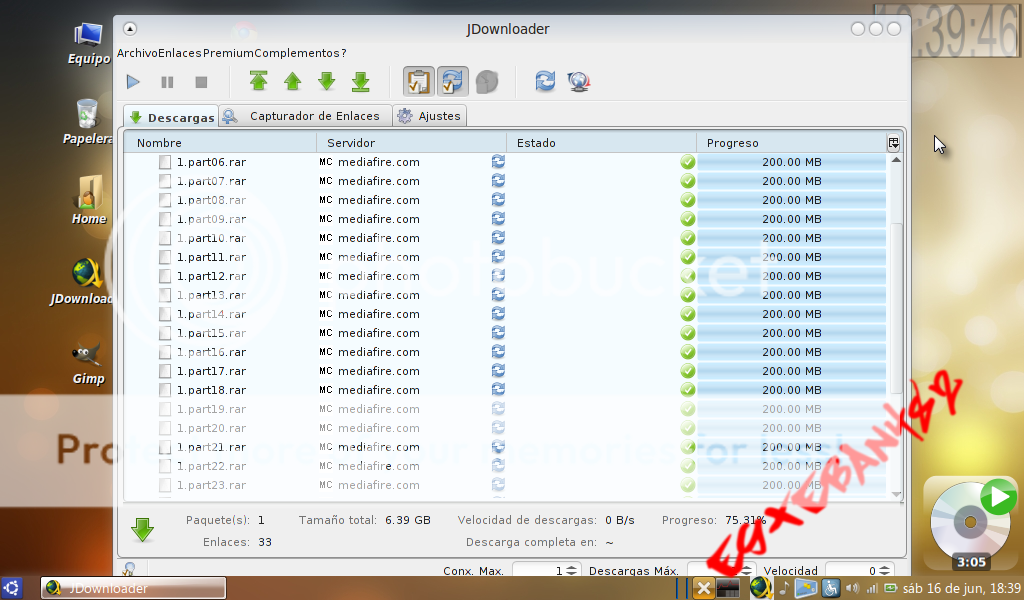Open the Archivo menu

click(137, 53)
